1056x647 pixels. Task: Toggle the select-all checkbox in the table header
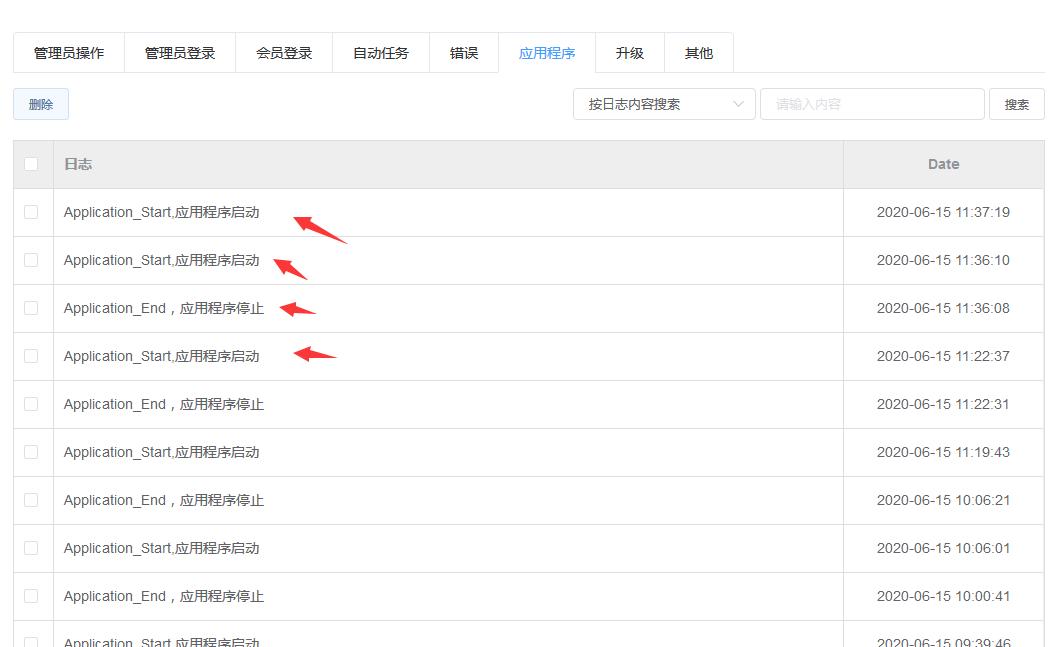click(31, 163)
